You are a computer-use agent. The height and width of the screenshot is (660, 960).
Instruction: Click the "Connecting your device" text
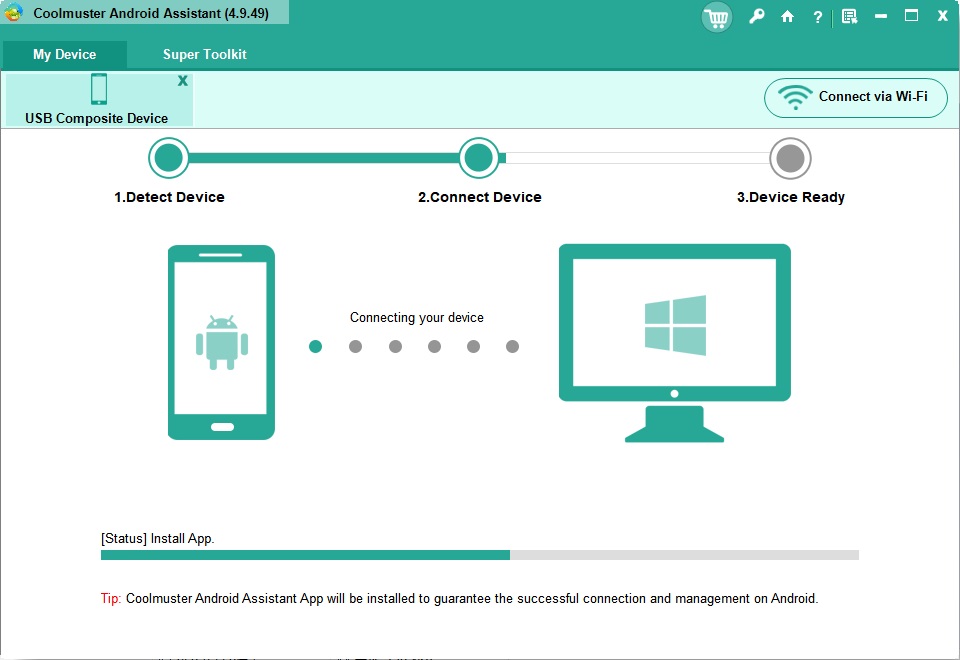pyautogui.click(x=417, y=318)
